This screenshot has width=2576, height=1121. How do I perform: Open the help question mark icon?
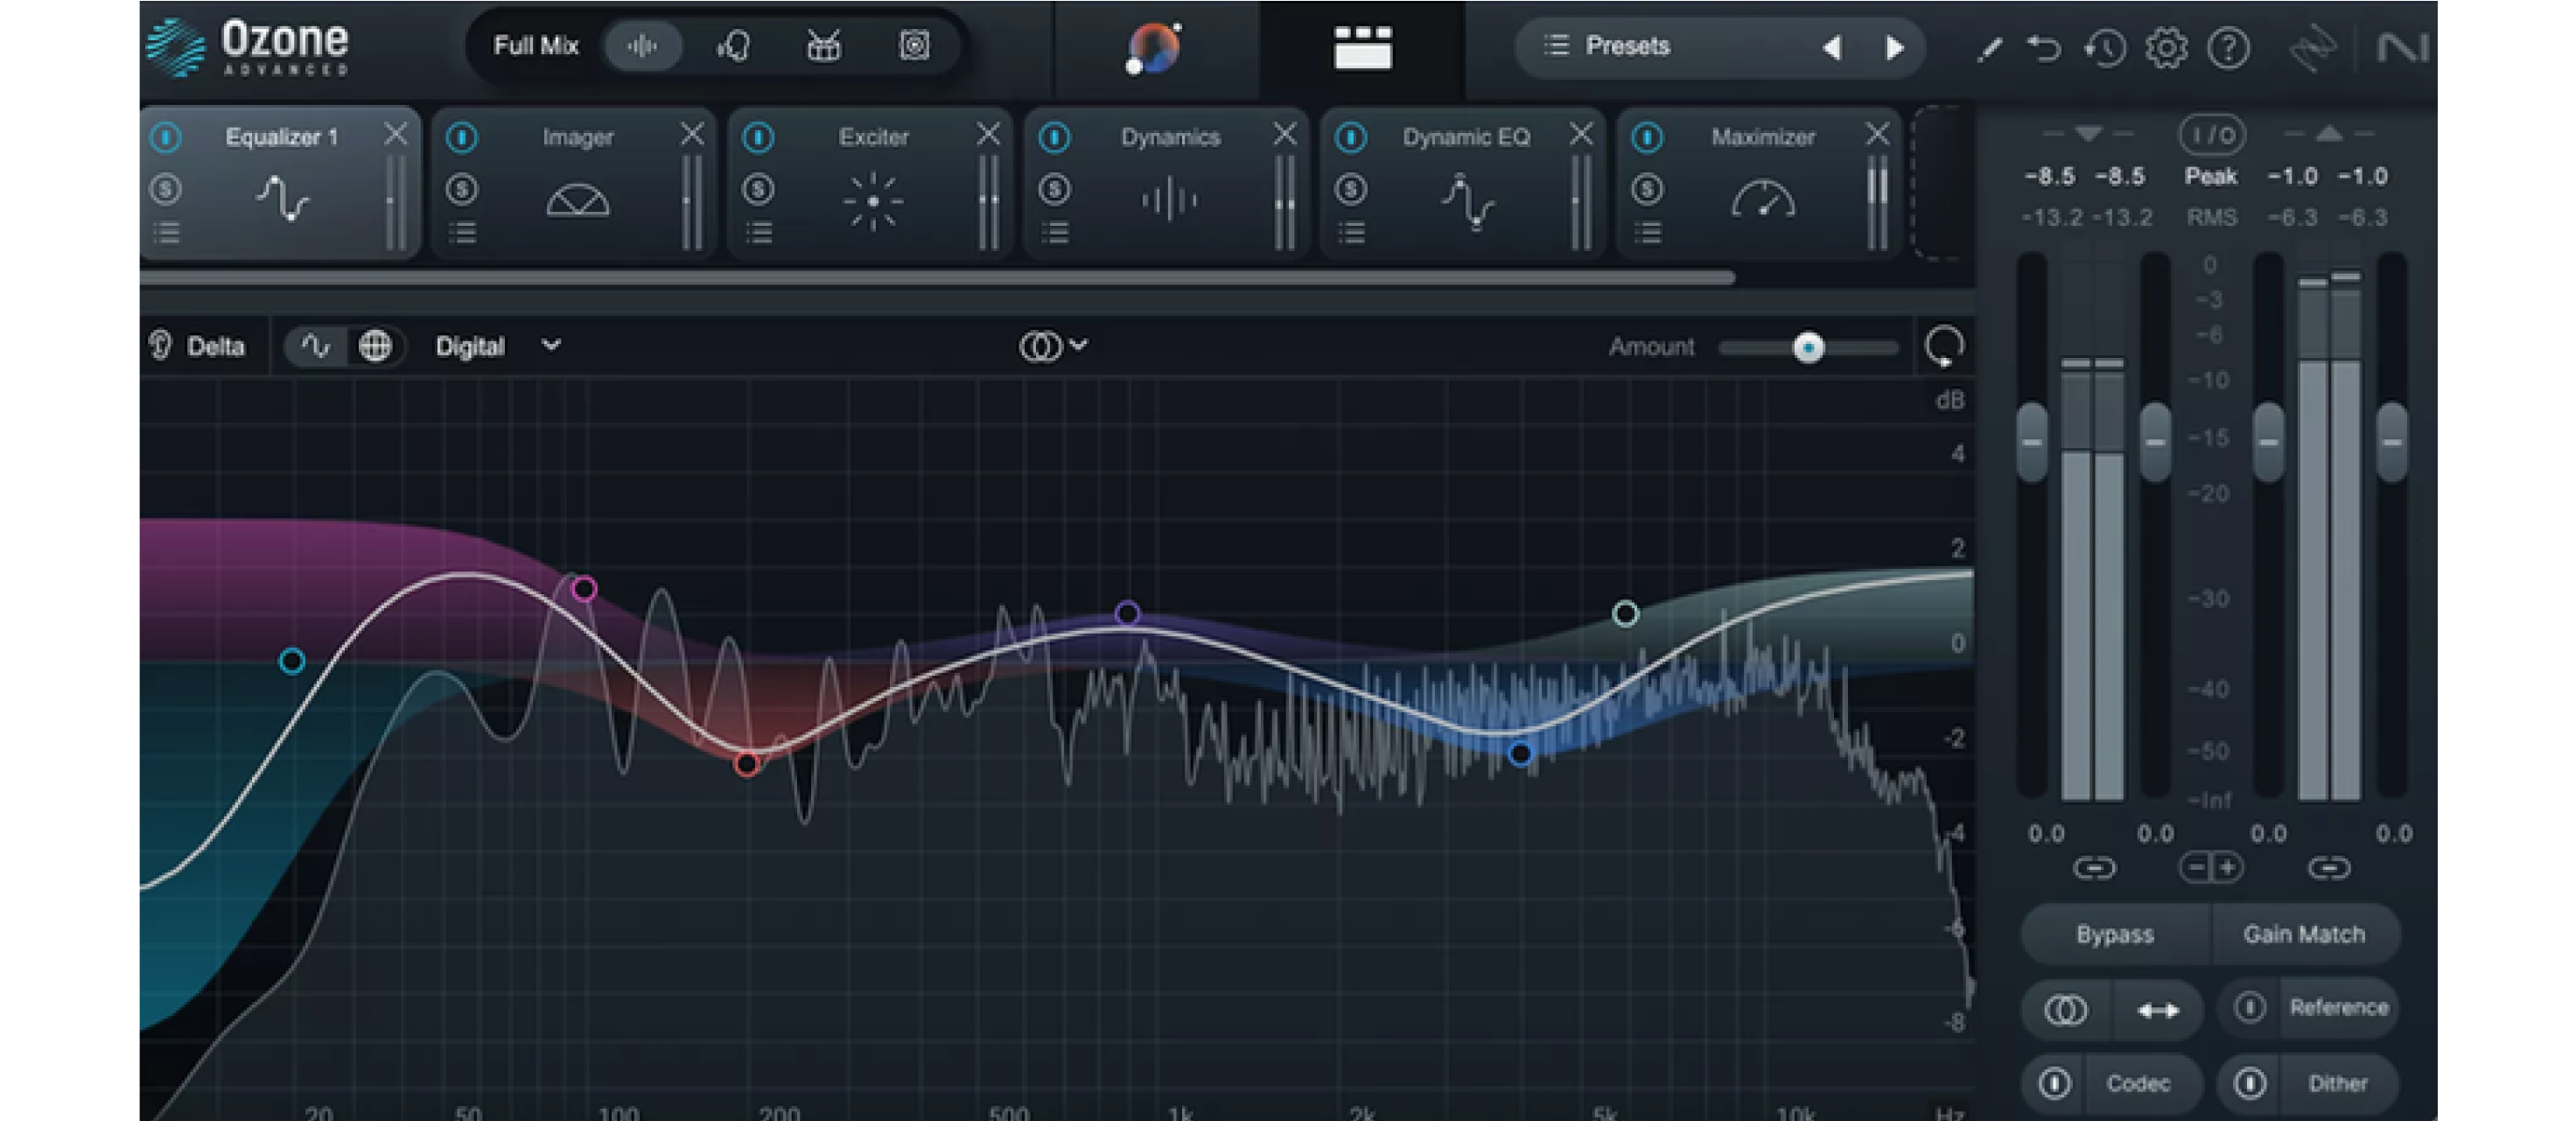[2228, 47]
